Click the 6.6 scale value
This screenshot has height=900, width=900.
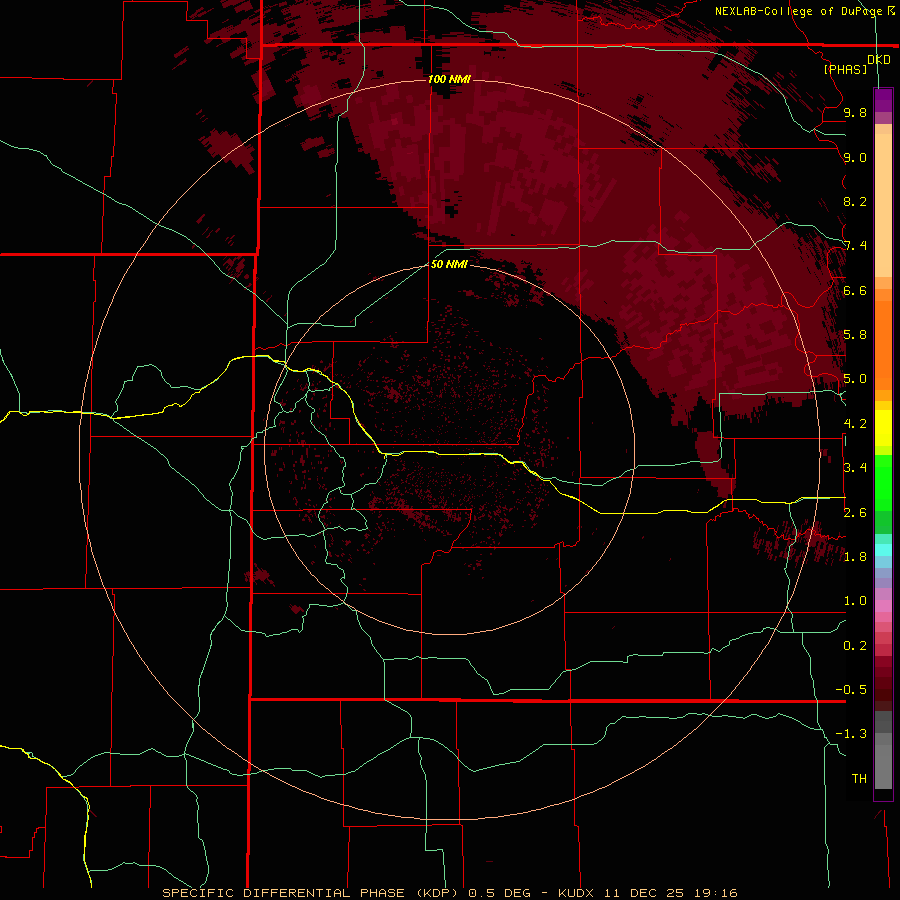point(855,290)
